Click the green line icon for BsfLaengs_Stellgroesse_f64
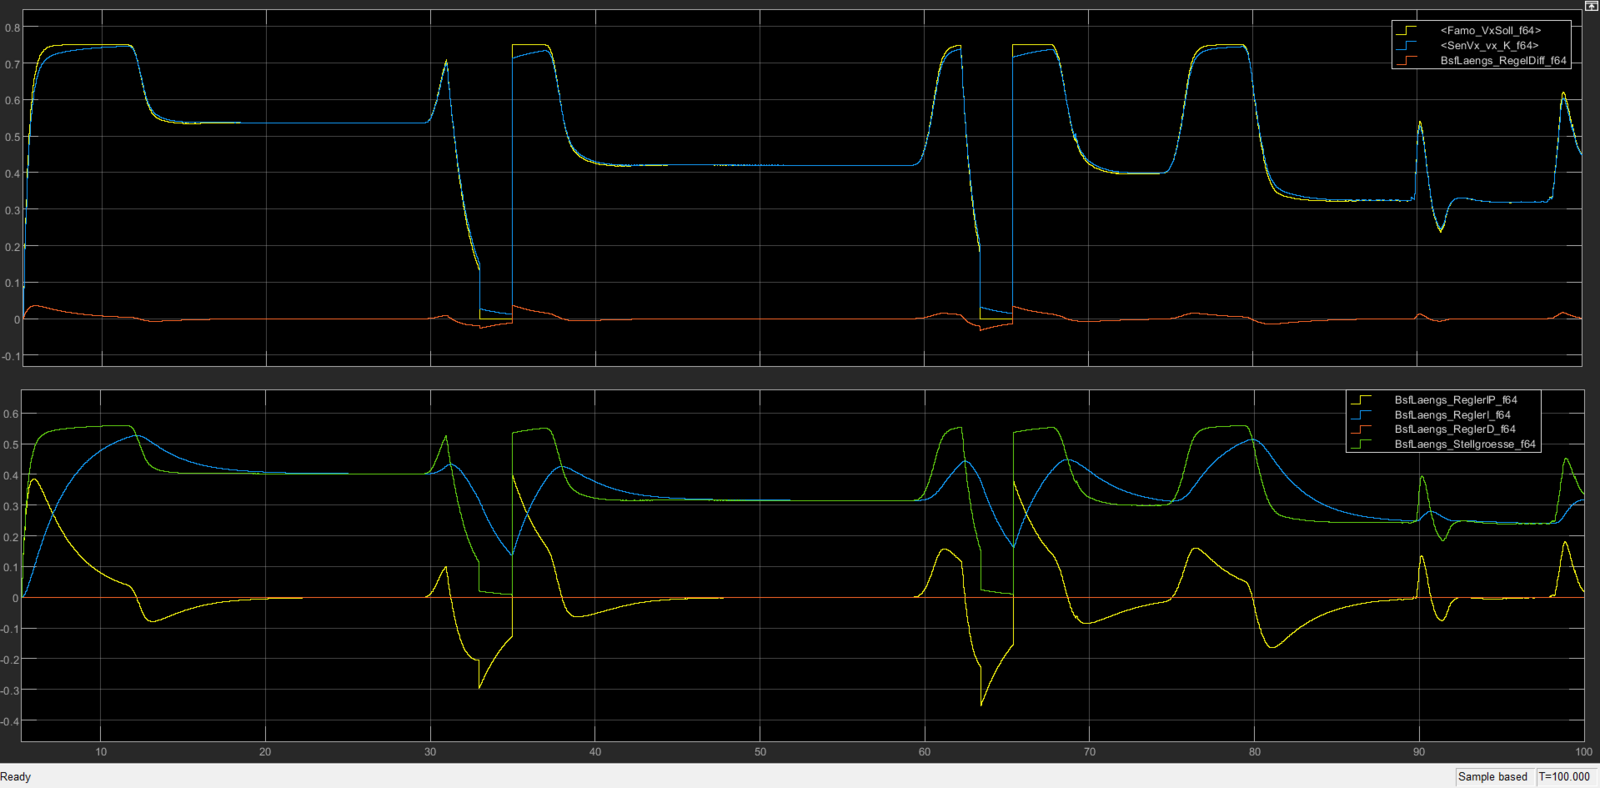This screenshot has height=788, width=1600. point(1362,444)
